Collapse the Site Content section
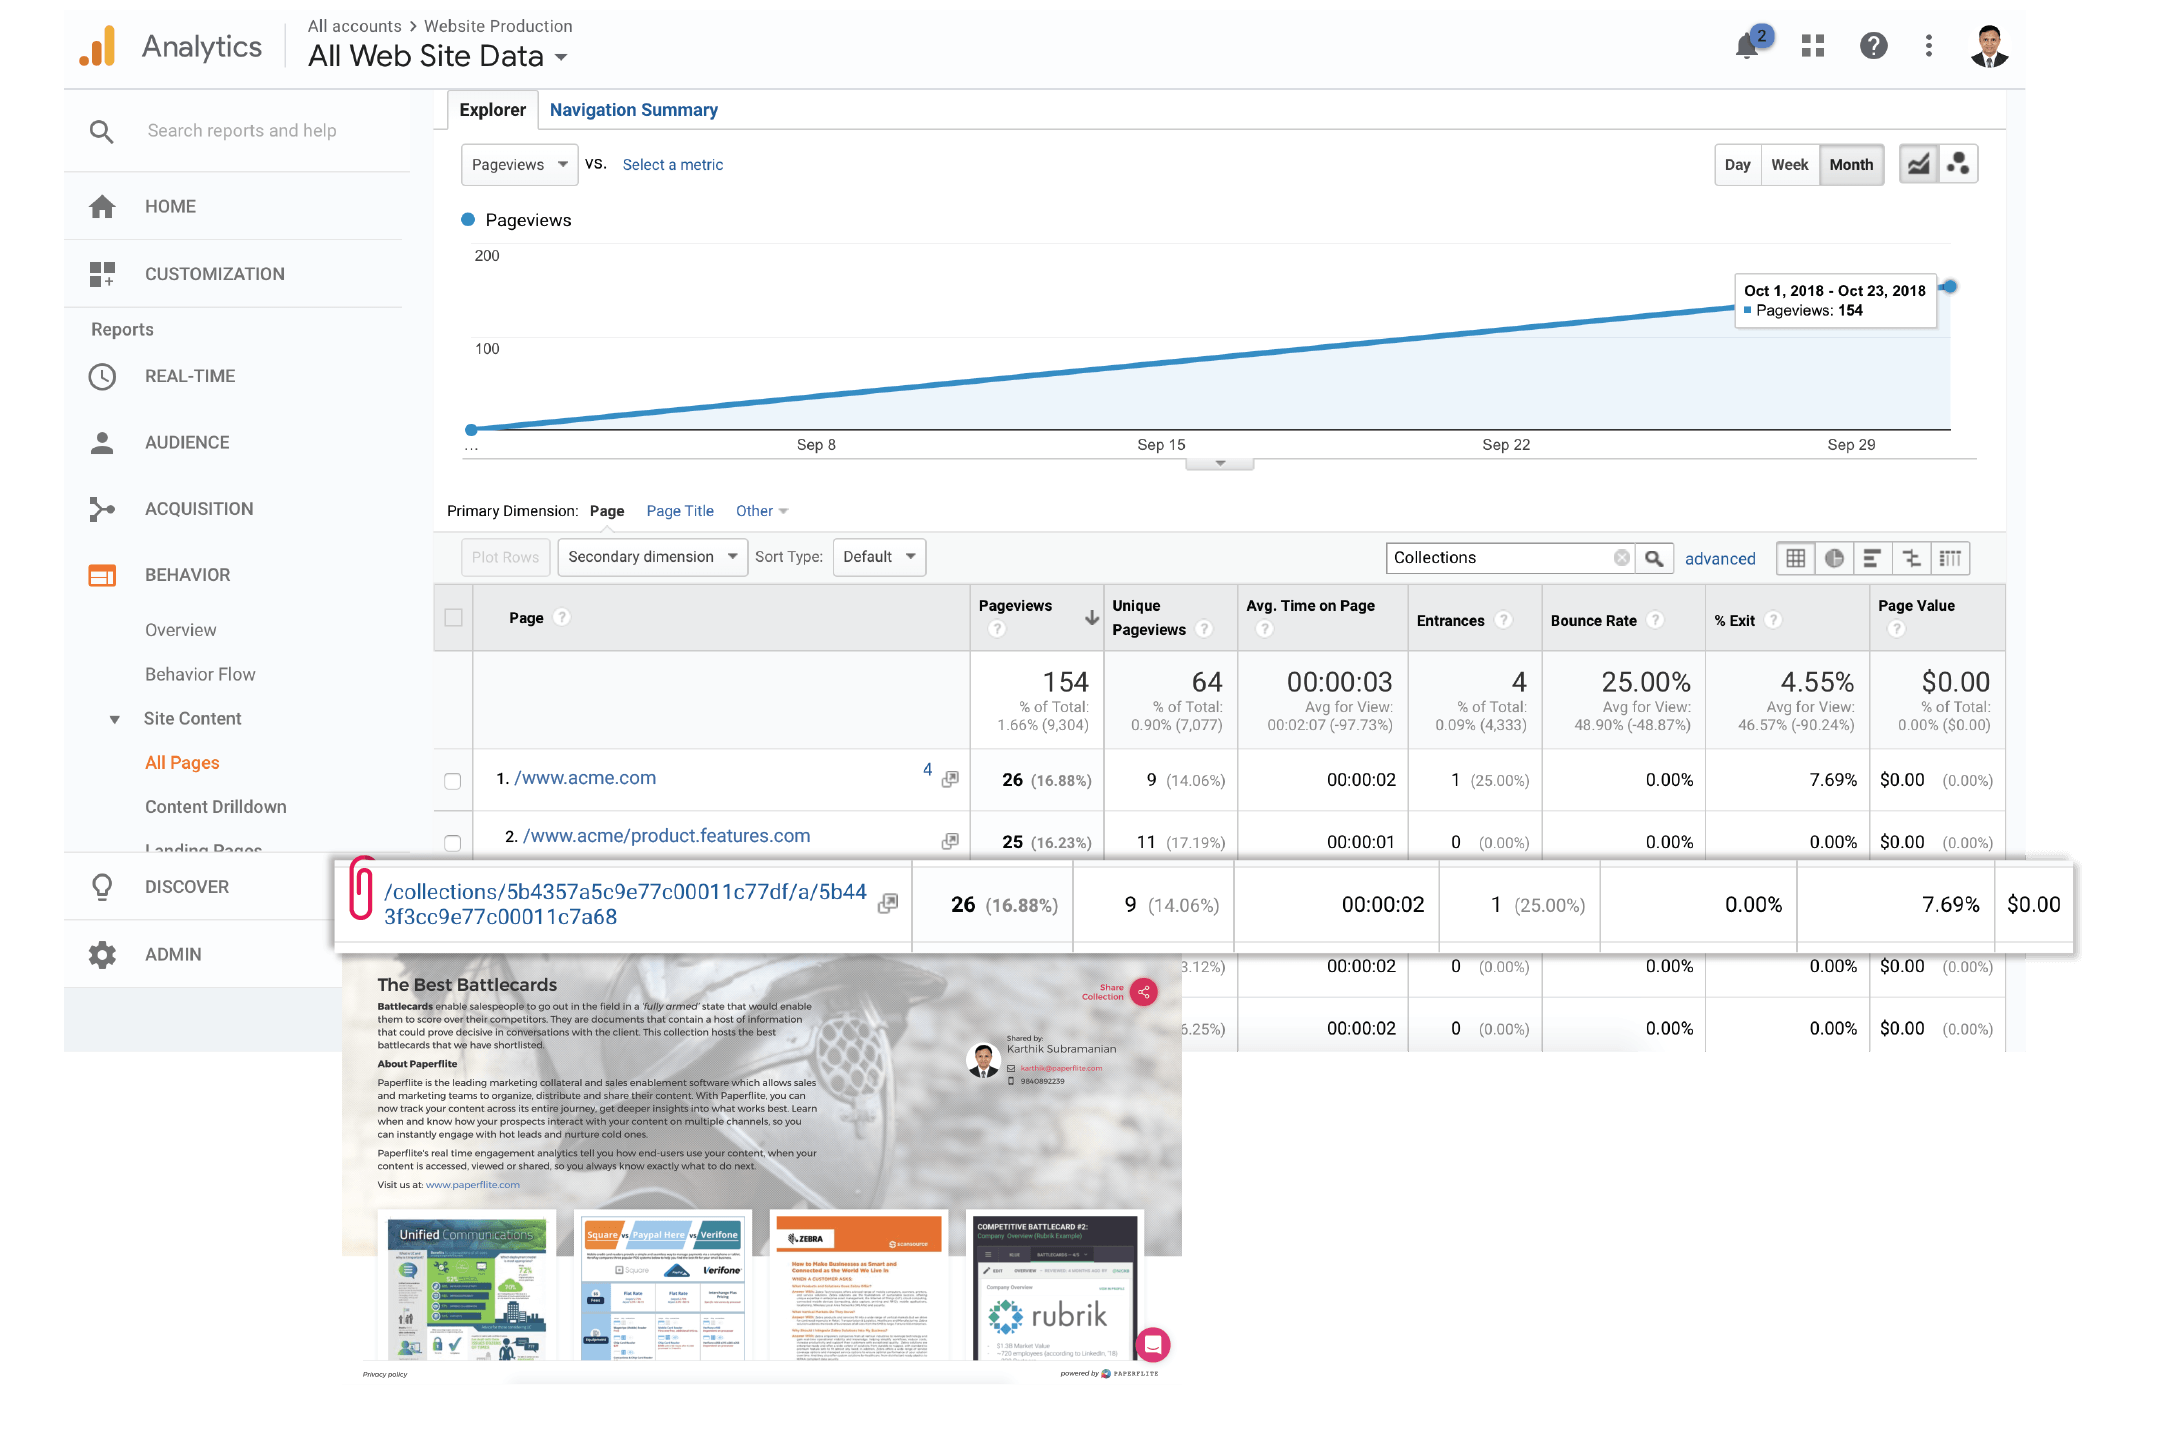Image resolution: width=2160 pixels, height=1449 pixels. [x=114, y=719]
